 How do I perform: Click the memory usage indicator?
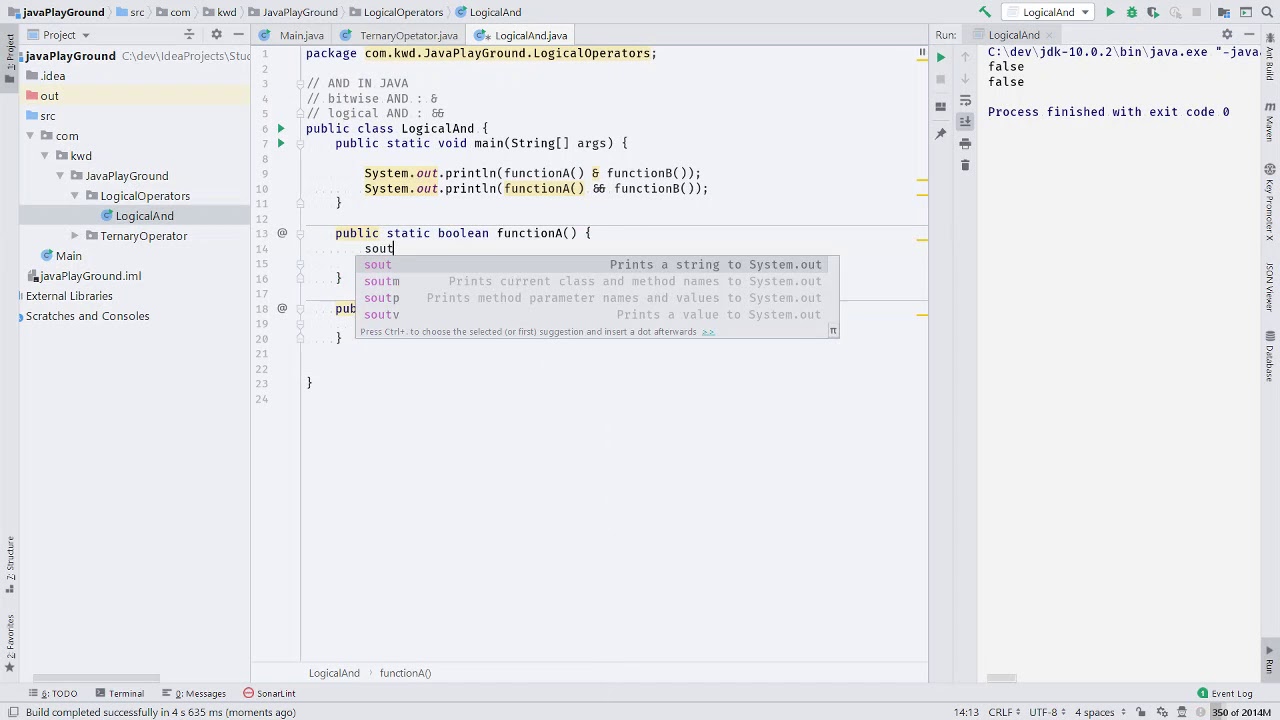(1242, 712)
